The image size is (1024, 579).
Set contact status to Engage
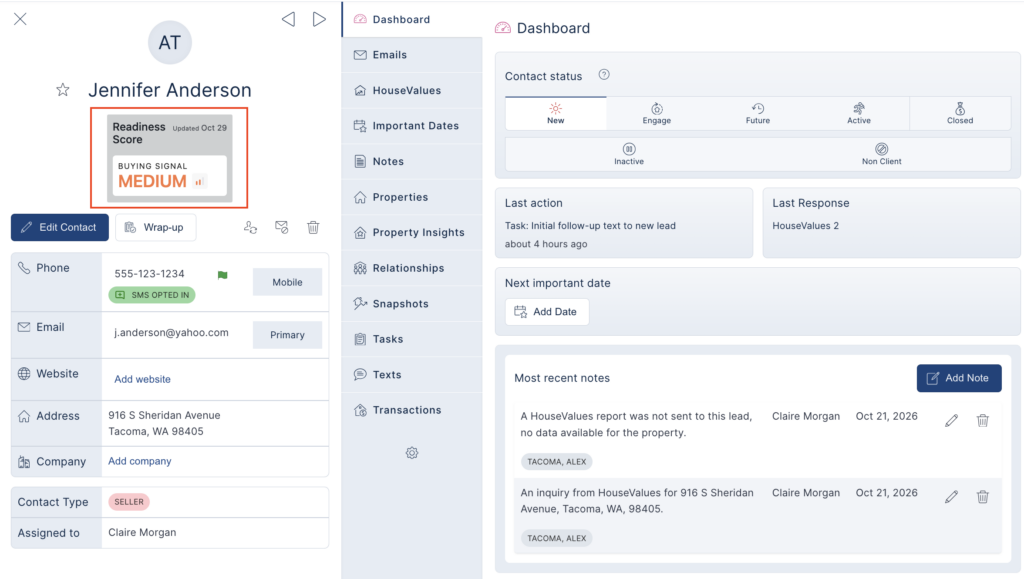(656, 113)
